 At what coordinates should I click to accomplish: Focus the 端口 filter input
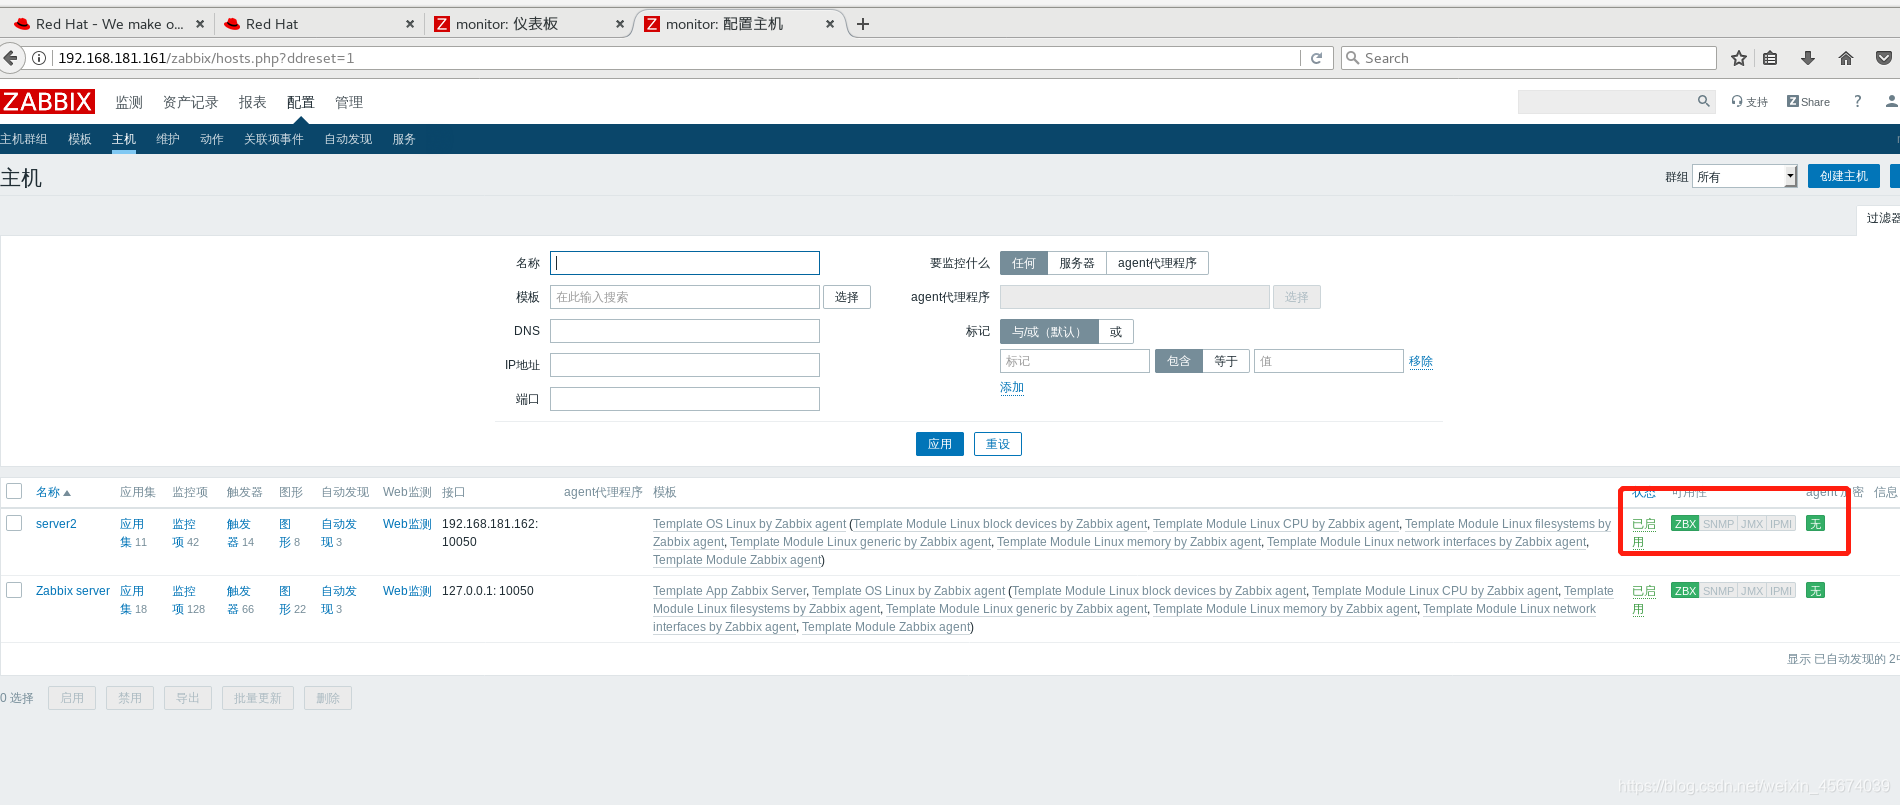pyautogui.click(x=685, y=399)
